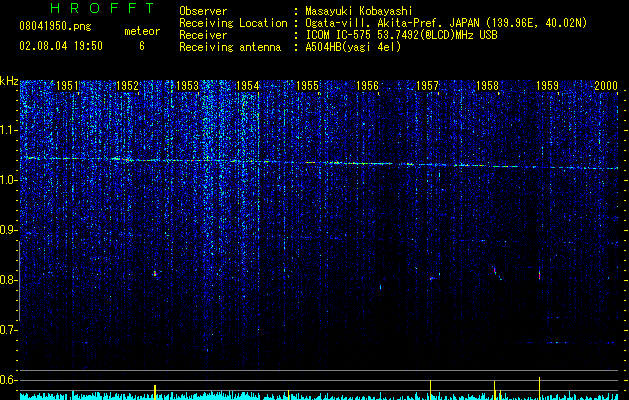629x400 pixels.
Task: Click observer name Masayuki Kobayashi
Action: point(359,11)
